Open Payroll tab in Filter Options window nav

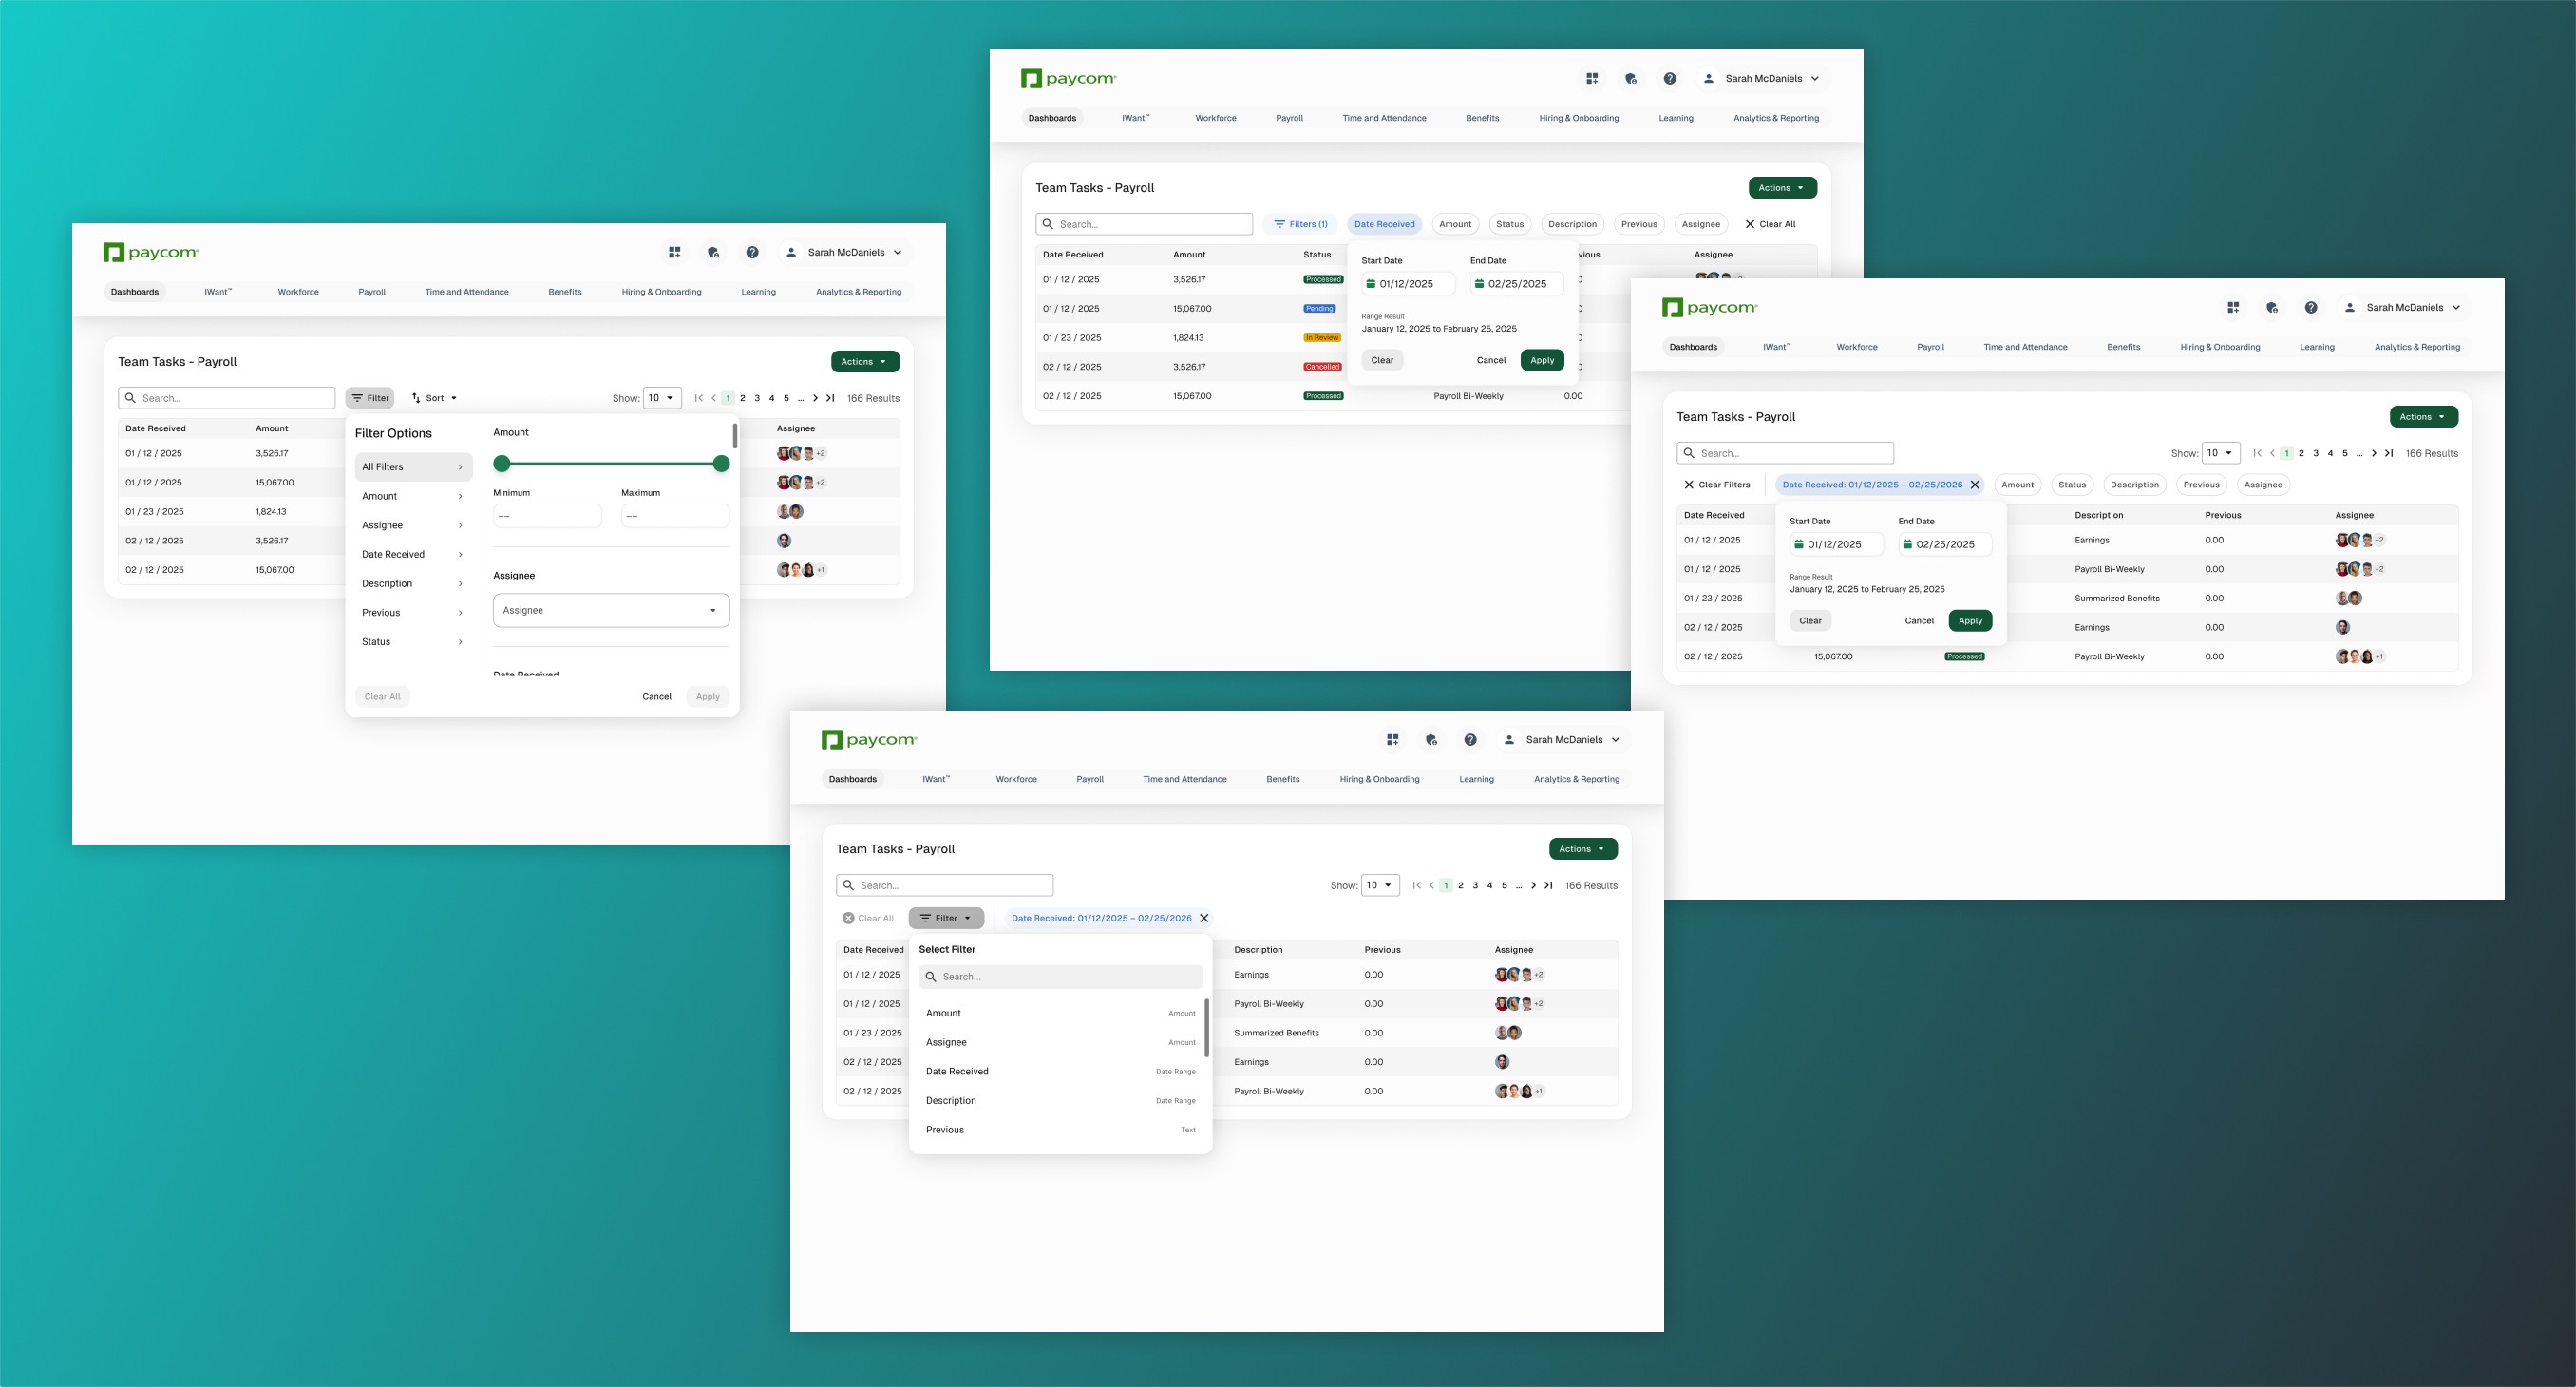pos(372,292)
